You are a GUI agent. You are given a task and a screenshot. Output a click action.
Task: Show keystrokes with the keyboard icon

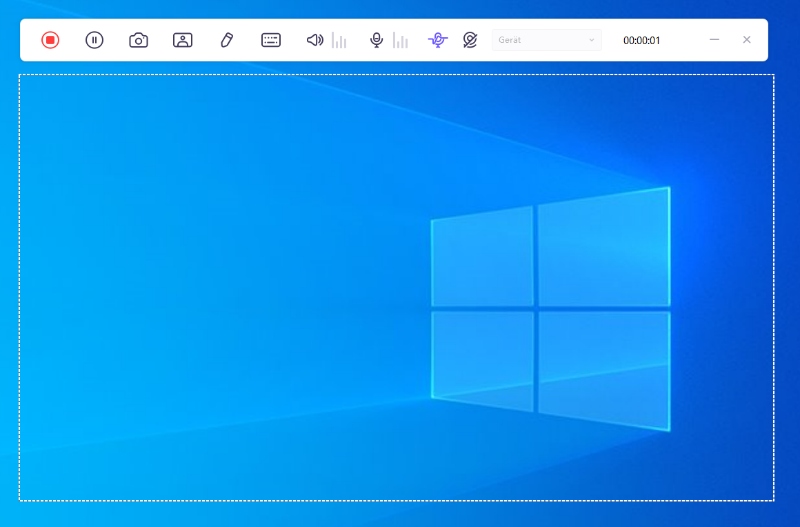point(271,40)
